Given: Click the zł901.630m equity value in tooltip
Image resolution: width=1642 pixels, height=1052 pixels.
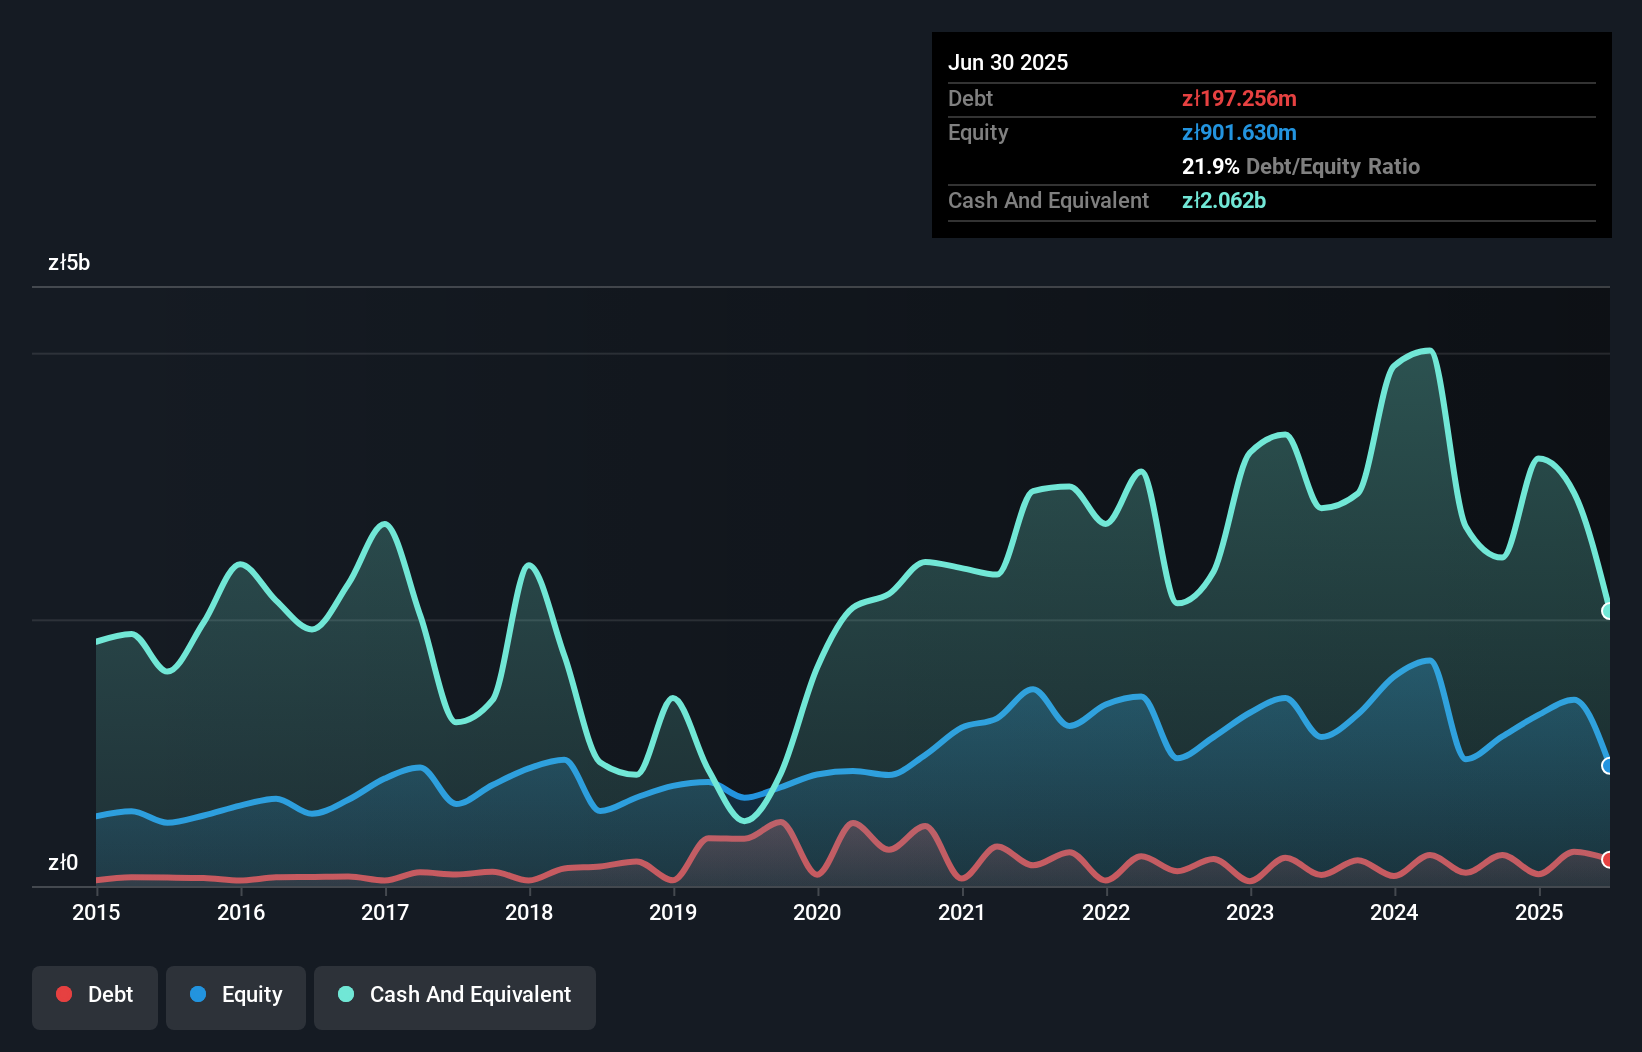Looking at the screenshot, I should 1239,132.
